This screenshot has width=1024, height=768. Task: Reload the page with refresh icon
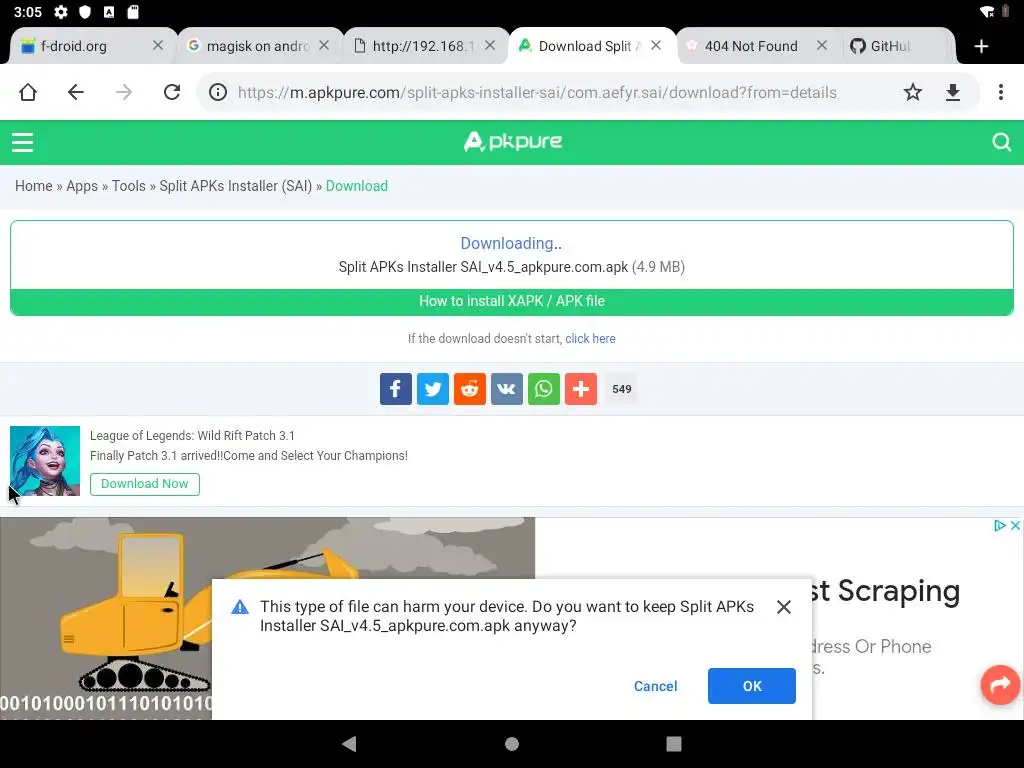click(x=172, y=92)
